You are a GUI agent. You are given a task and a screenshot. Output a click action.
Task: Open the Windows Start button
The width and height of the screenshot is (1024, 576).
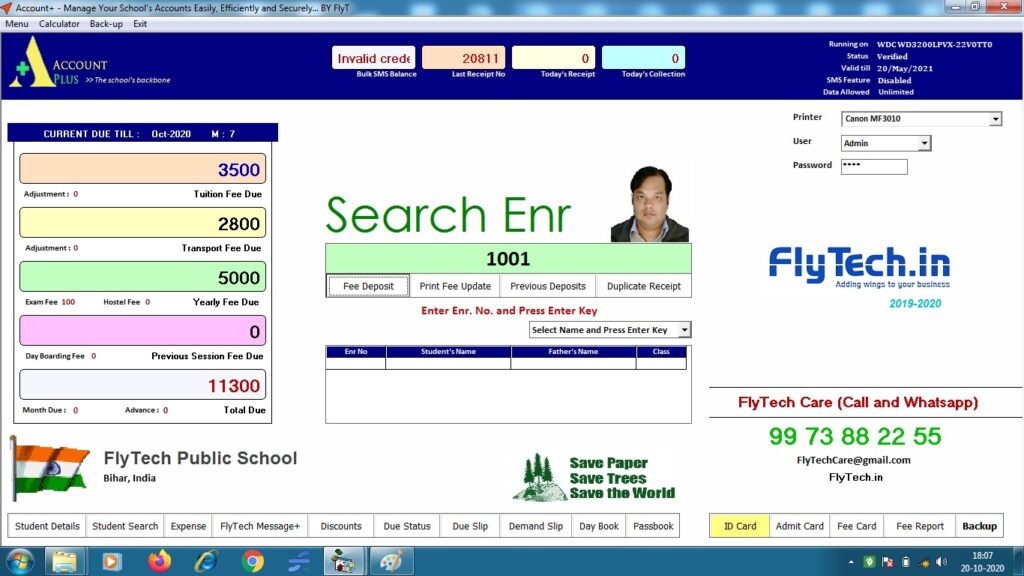(x=20, y=562)
